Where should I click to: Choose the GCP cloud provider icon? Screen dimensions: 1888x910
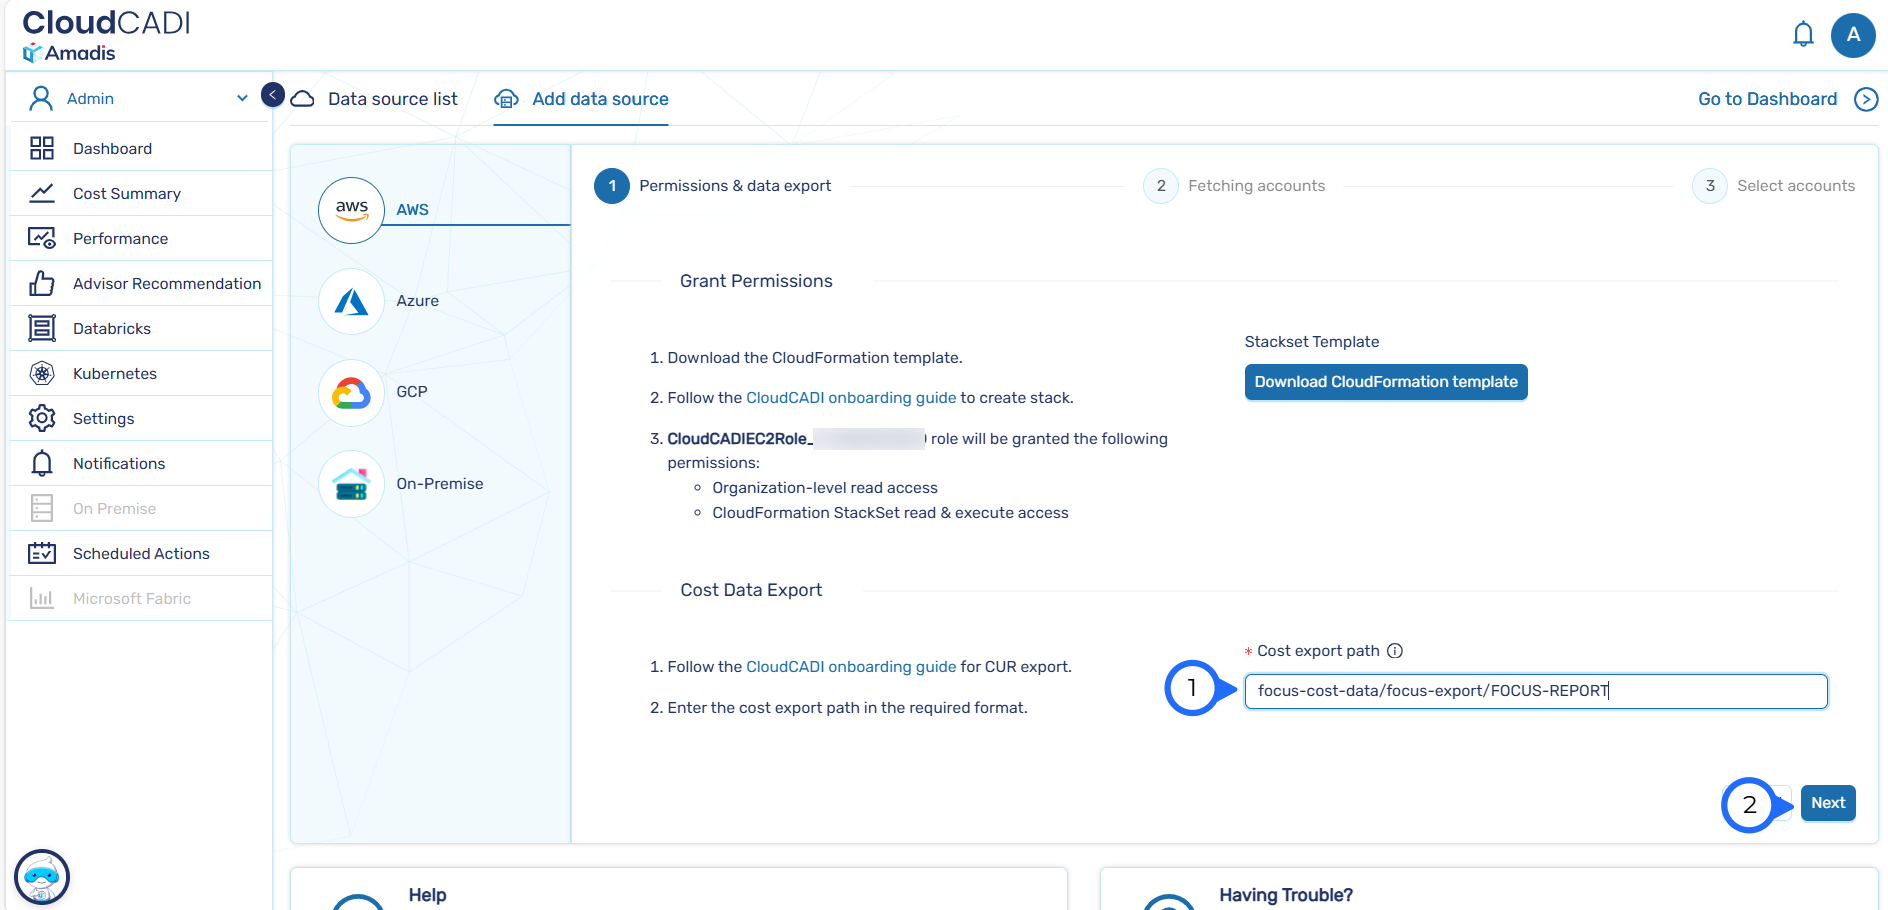click(x=351, y=393)
